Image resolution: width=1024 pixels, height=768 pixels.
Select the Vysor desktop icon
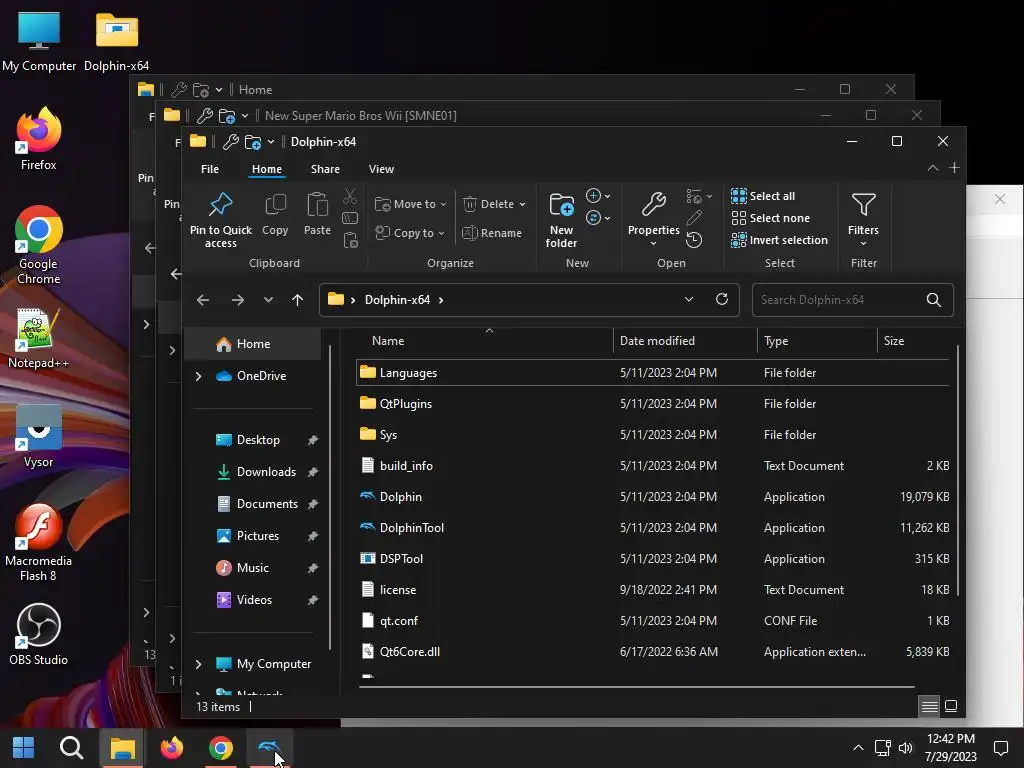[x=39, y=436]
